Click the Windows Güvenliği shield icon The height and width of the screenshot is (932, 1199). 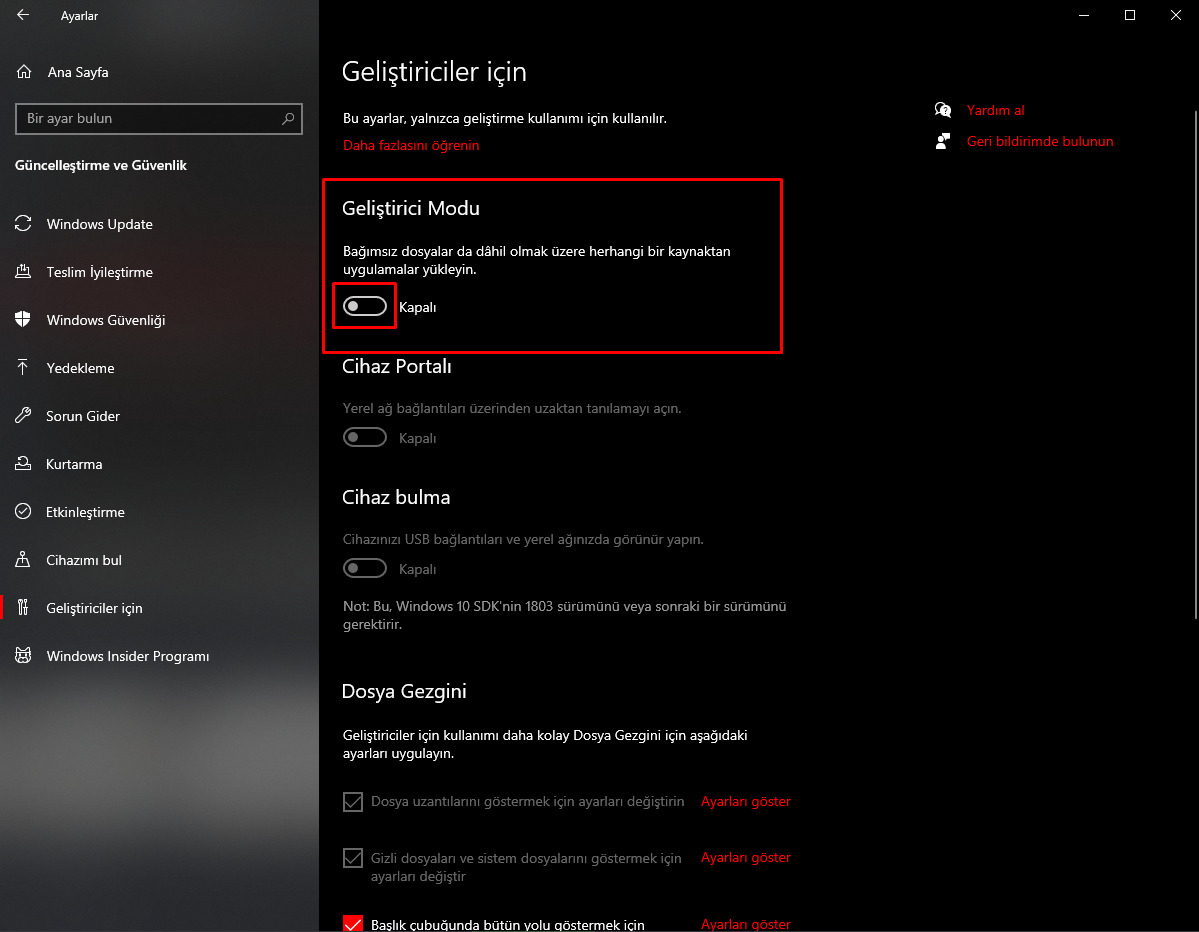(x=23, y=320)
